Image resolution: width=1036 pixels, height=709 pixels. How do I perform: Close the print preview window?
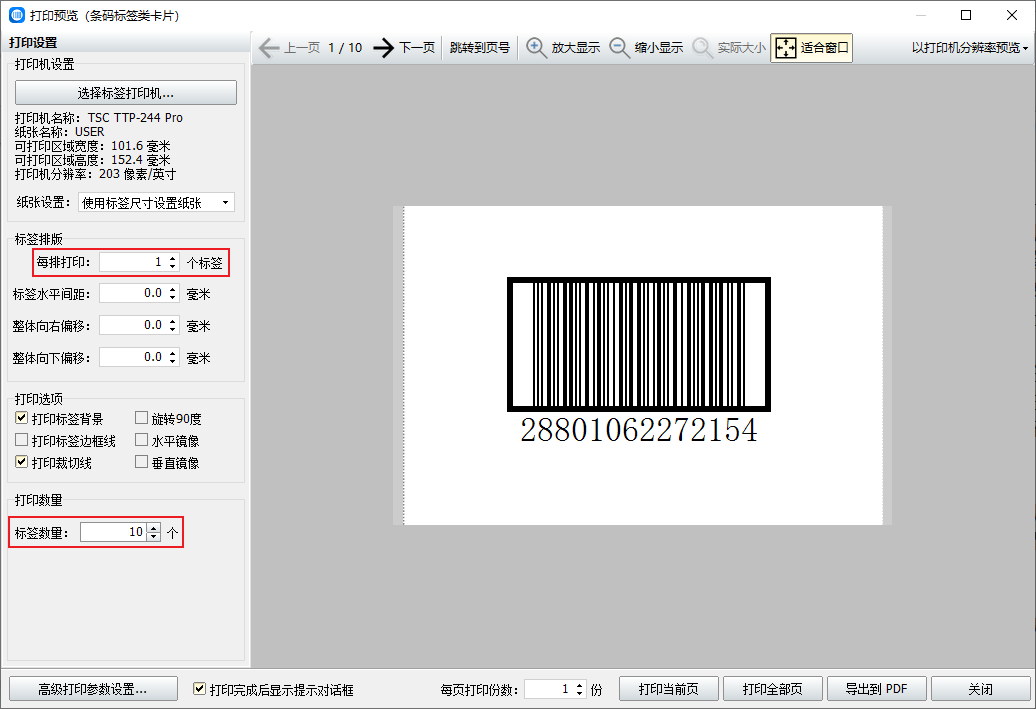[x=1012, y=15]
